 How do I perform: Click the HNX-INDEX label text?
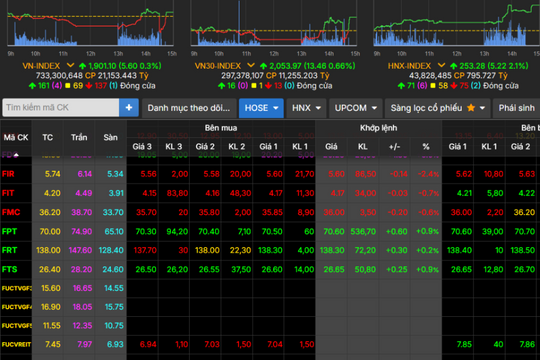click(409, 66)
